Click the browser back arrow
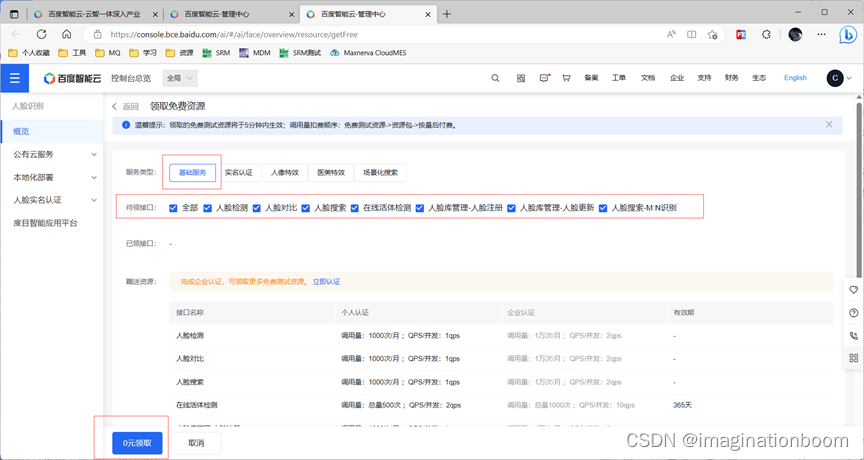The width and height of the screenshot is (864, 460). 16,34
